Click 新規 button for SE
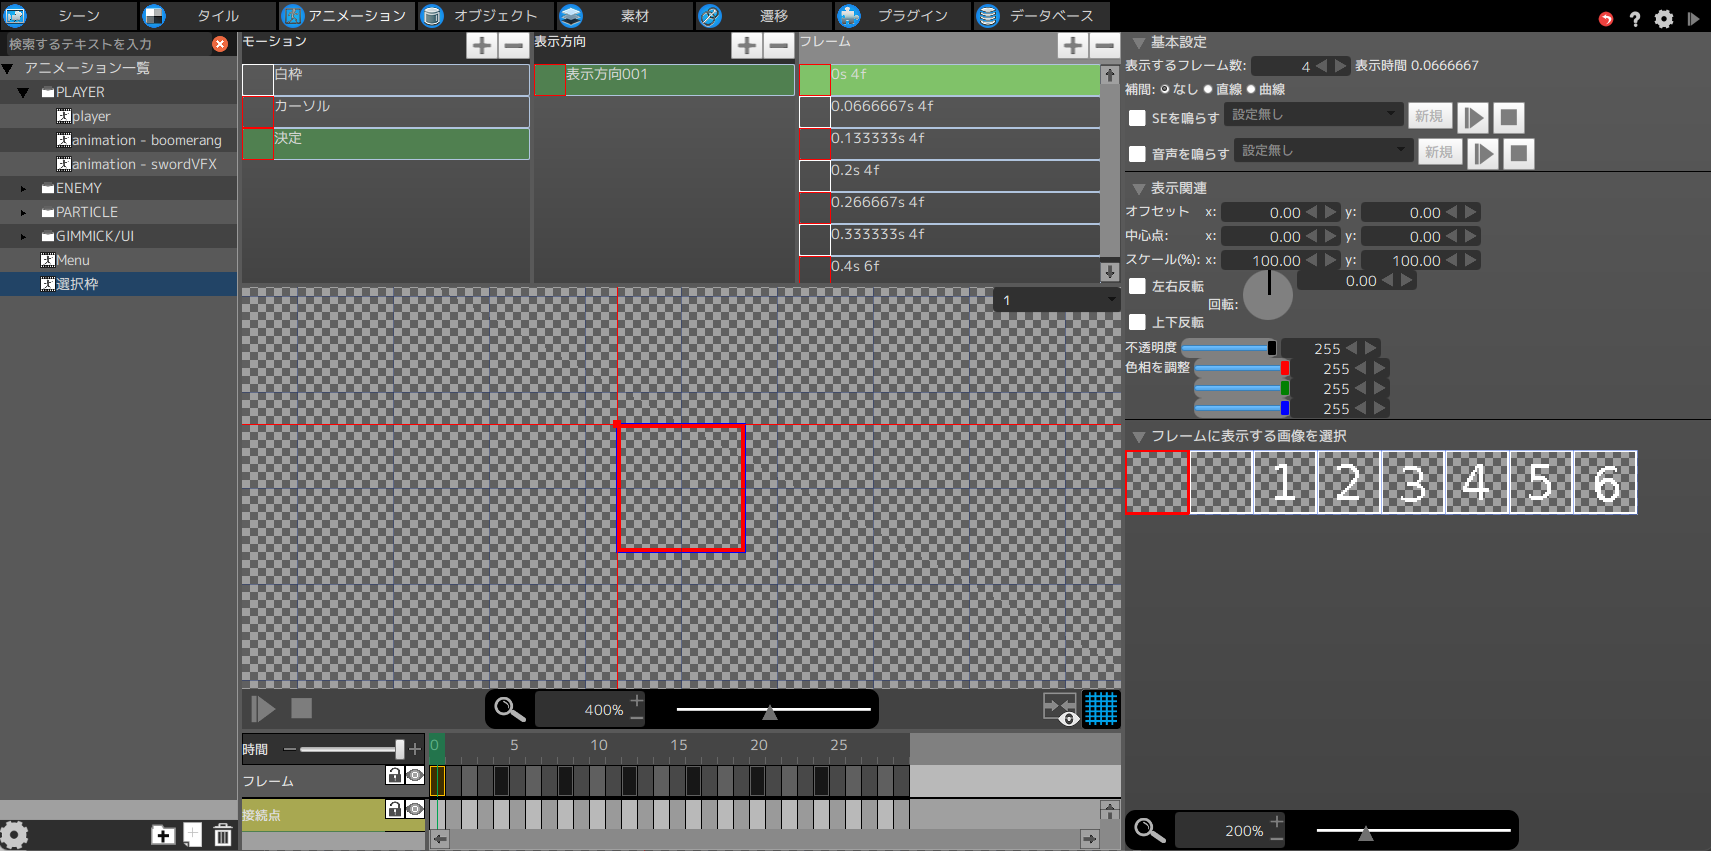 coord(1429,117)
